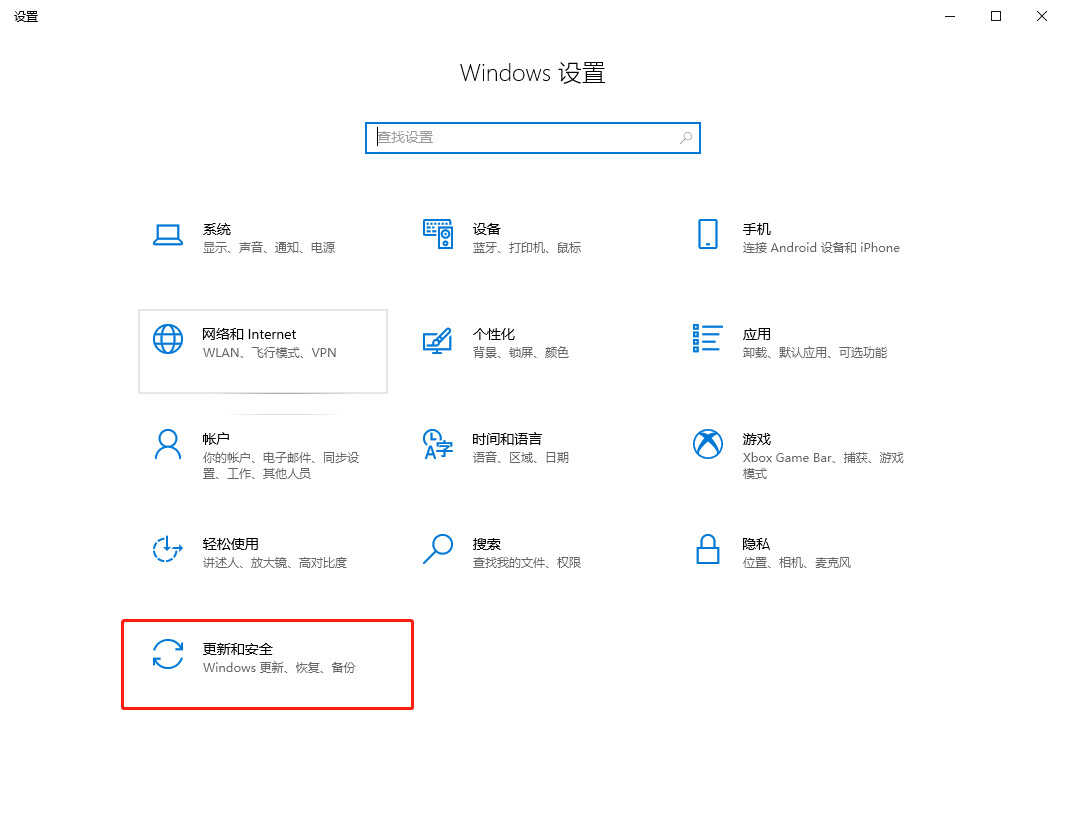Click the 语音、区域、日期 description
This screenshot has width=1065, height=832.
(x=520, y=458)
